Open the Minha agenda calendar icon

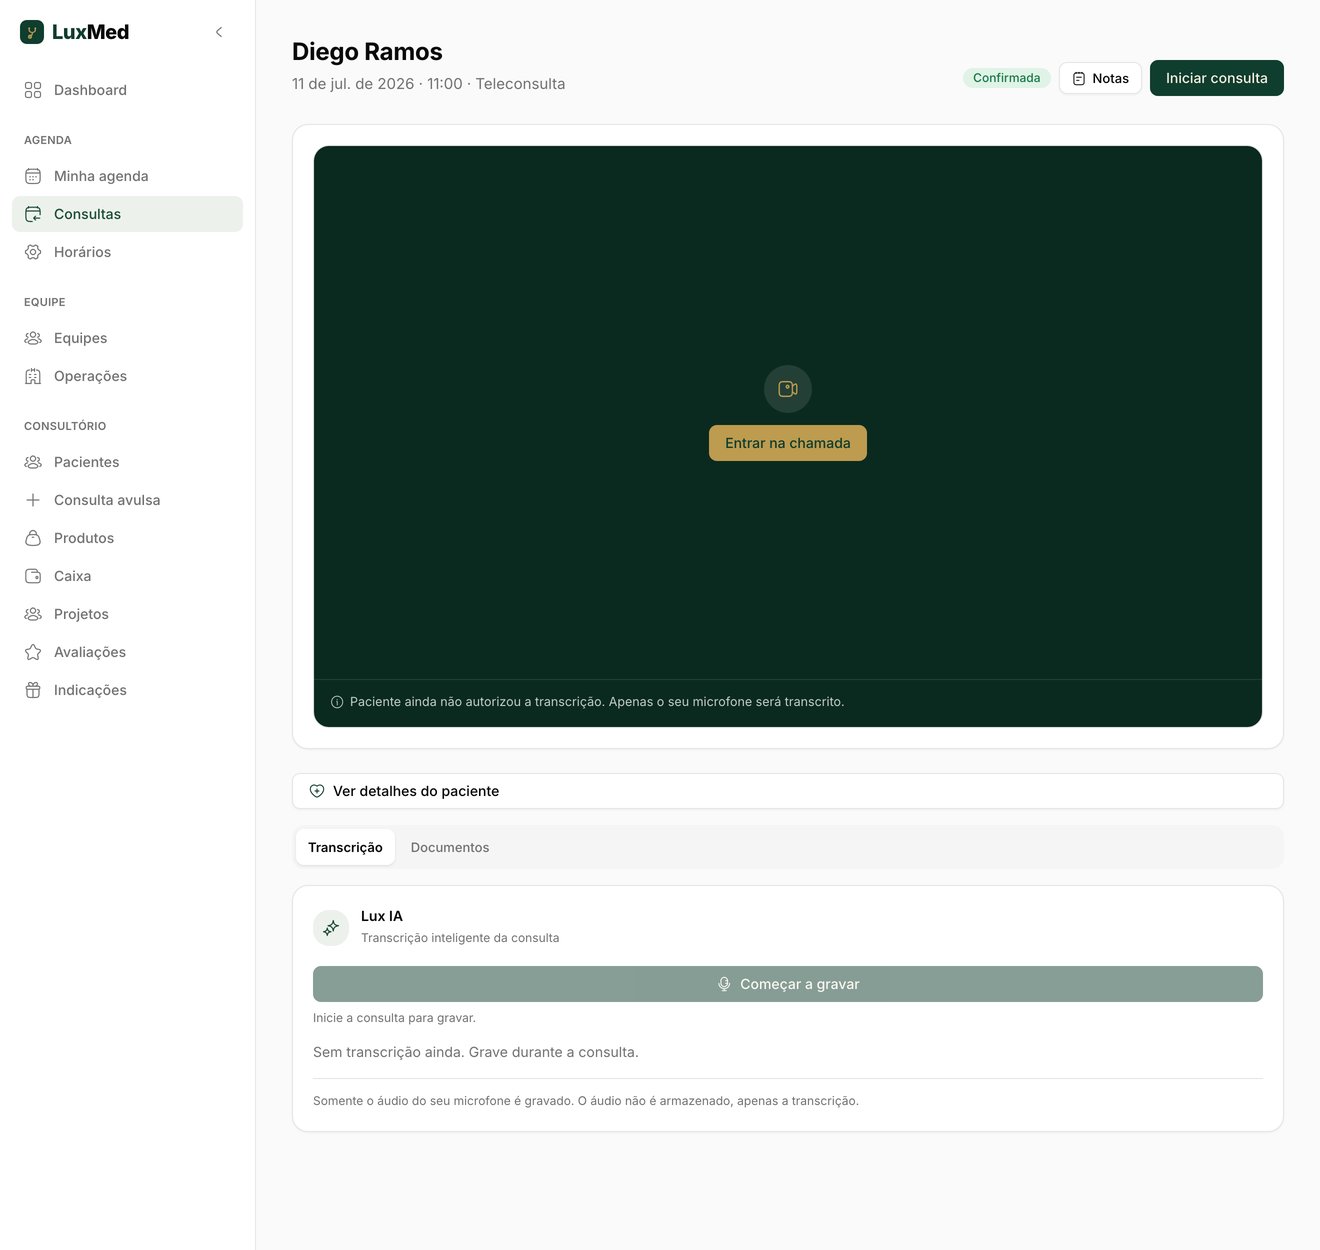point(33,176)
